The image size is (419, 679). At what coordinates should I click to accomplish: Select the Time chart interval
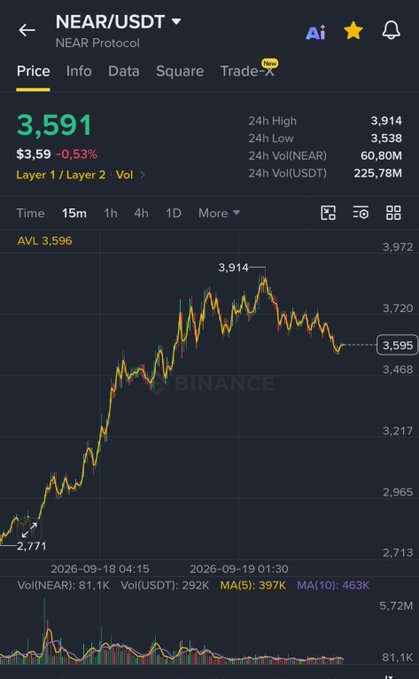pyautogui.click(x=30, y=213)
